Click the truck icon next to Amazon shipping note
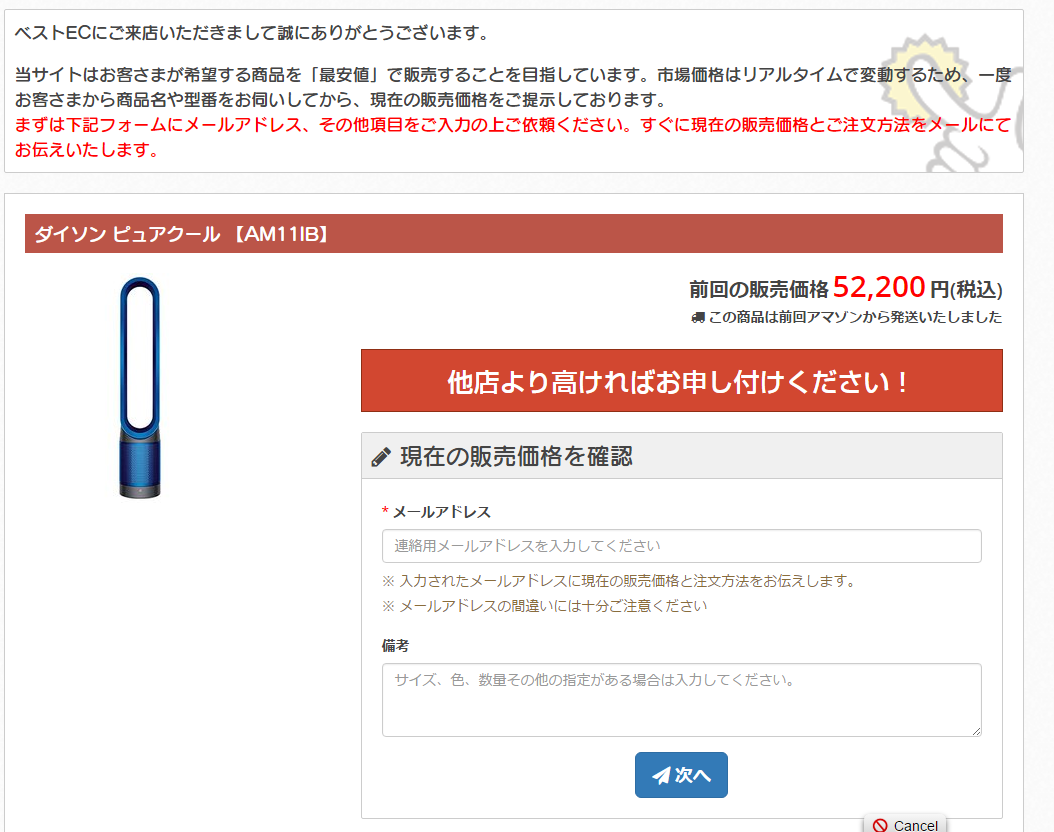 (x=698, y=317)
